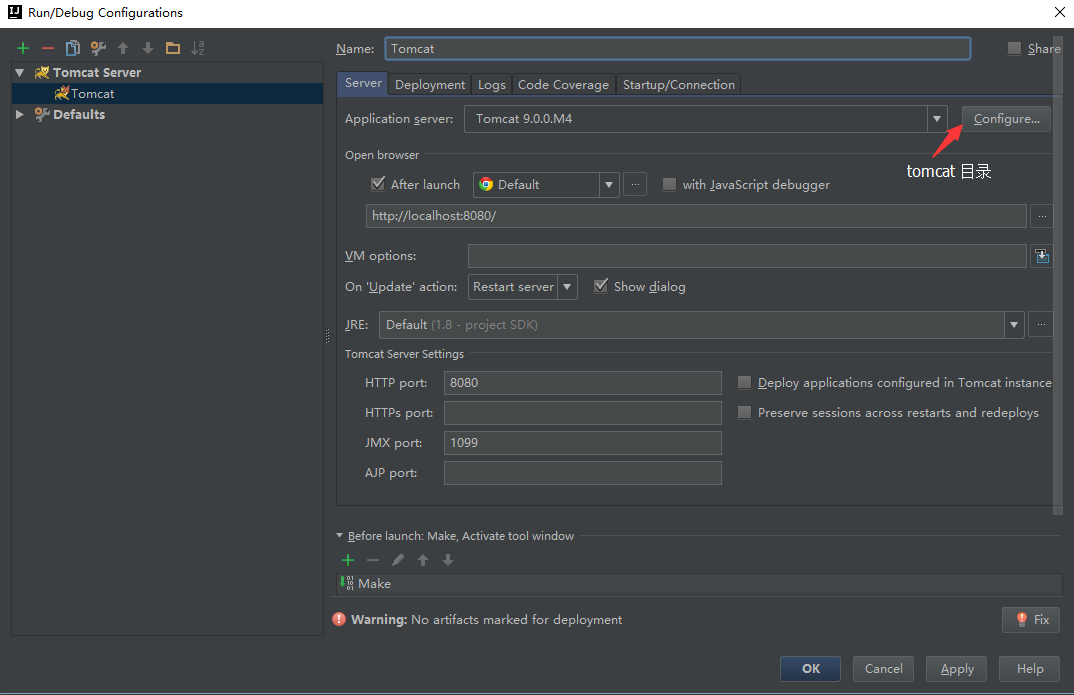Open URL ellipsis button beside localhost field
This screenshot has height=695, width=1074.
pos(1042,216)
